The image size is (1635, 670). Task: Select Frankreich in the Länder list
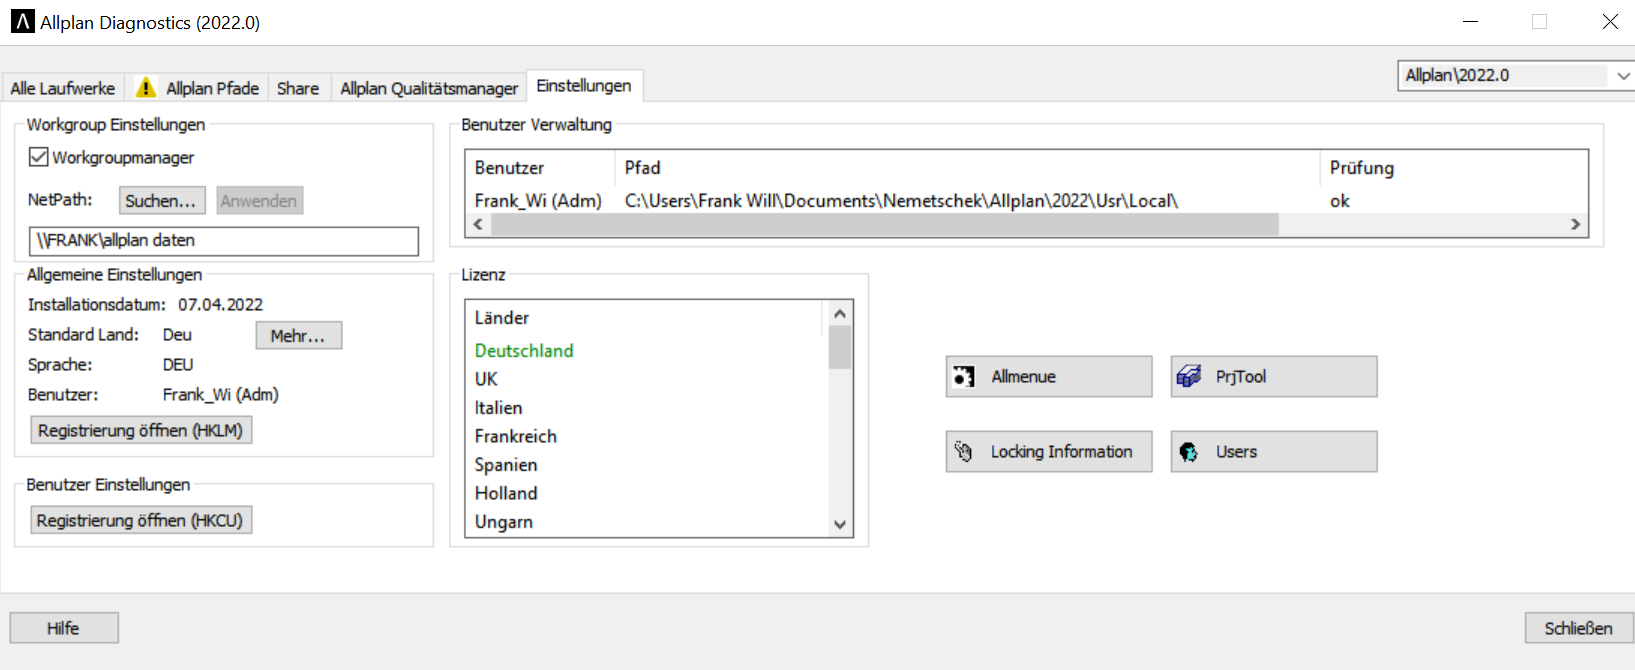[516, 436]
